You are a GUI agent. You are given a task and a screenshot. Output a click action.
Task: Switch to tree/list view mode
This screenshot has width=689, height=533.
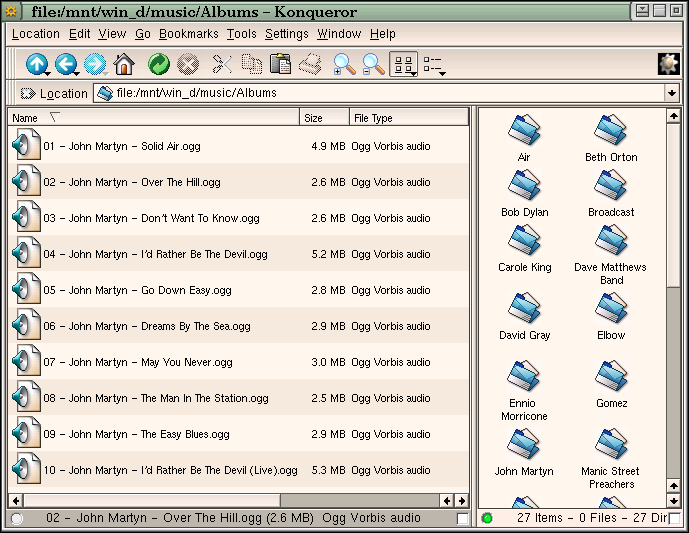click(x=432, y=64)
